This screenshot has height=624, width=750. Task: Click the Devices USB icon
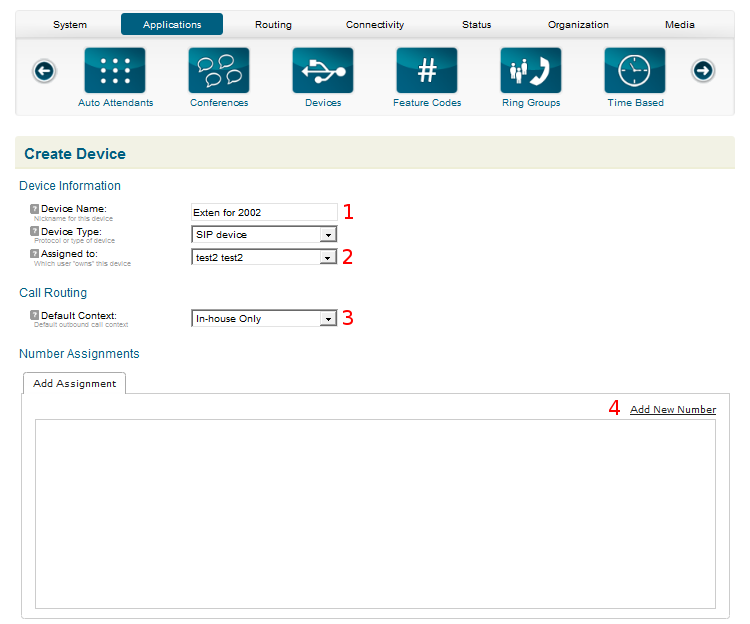pyautogui.click(x=323, y=71)
